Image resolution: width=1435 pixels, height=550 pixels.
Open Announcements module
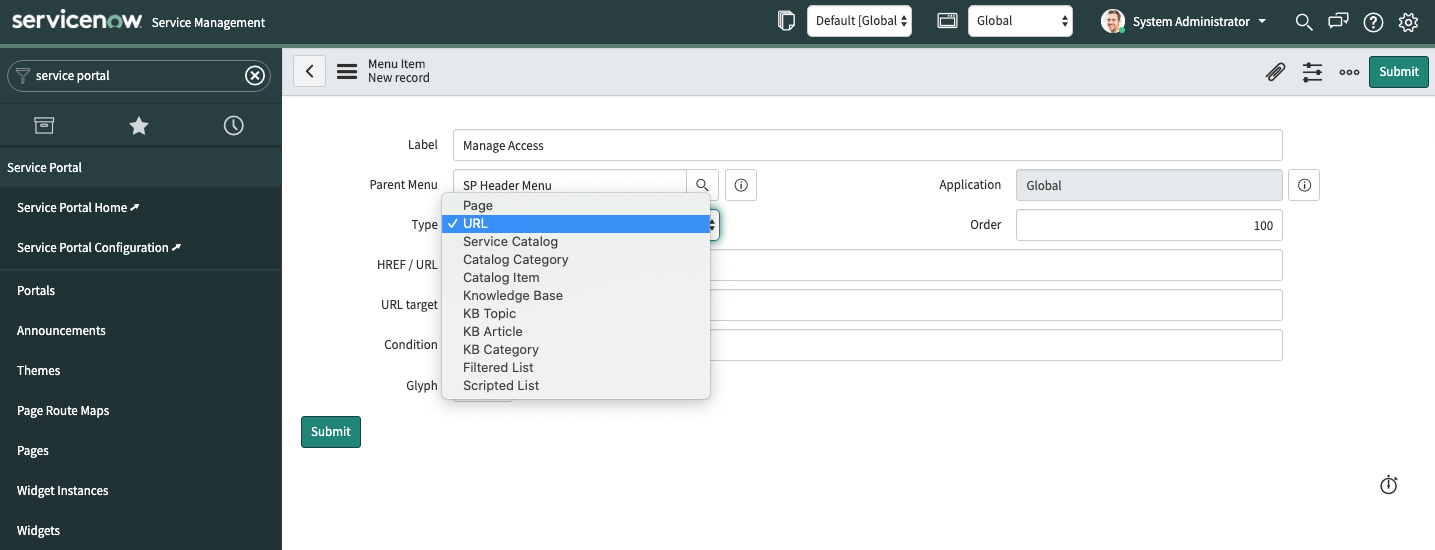(61, 330)
